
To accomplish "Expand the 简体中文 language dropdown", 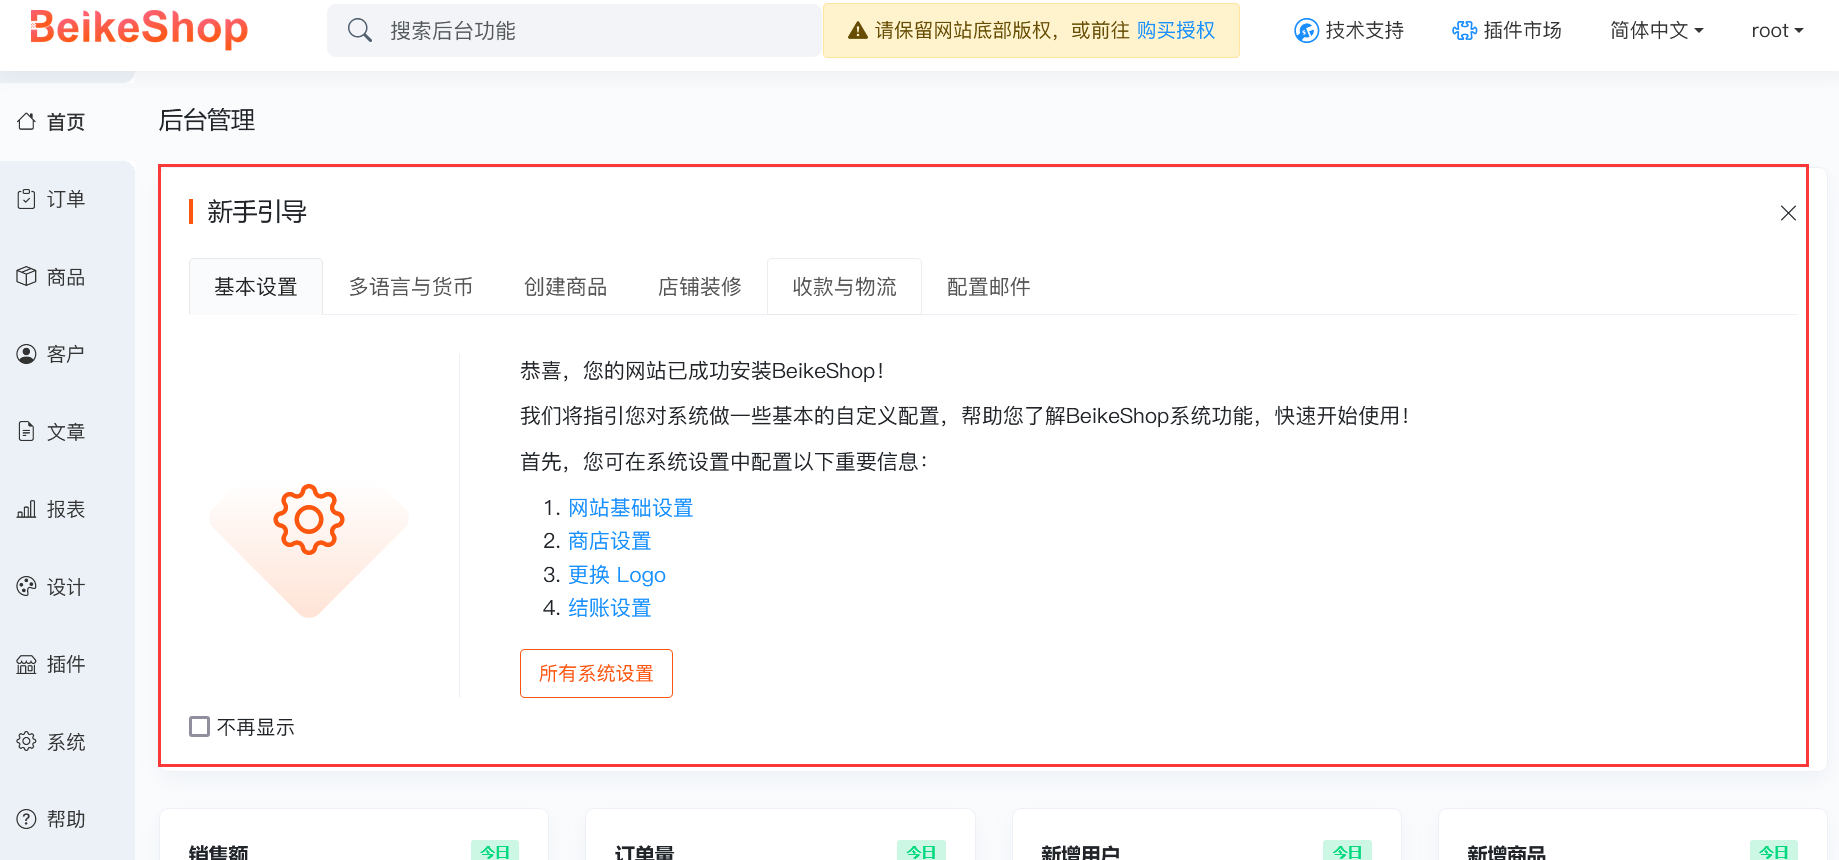I will (1657, 30).
